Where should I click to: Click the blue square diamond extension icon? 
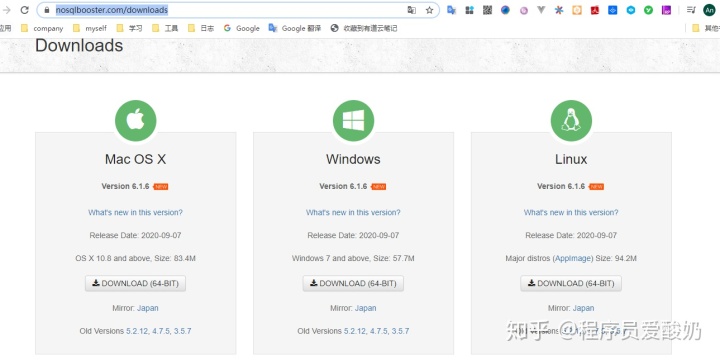[613, 10]
